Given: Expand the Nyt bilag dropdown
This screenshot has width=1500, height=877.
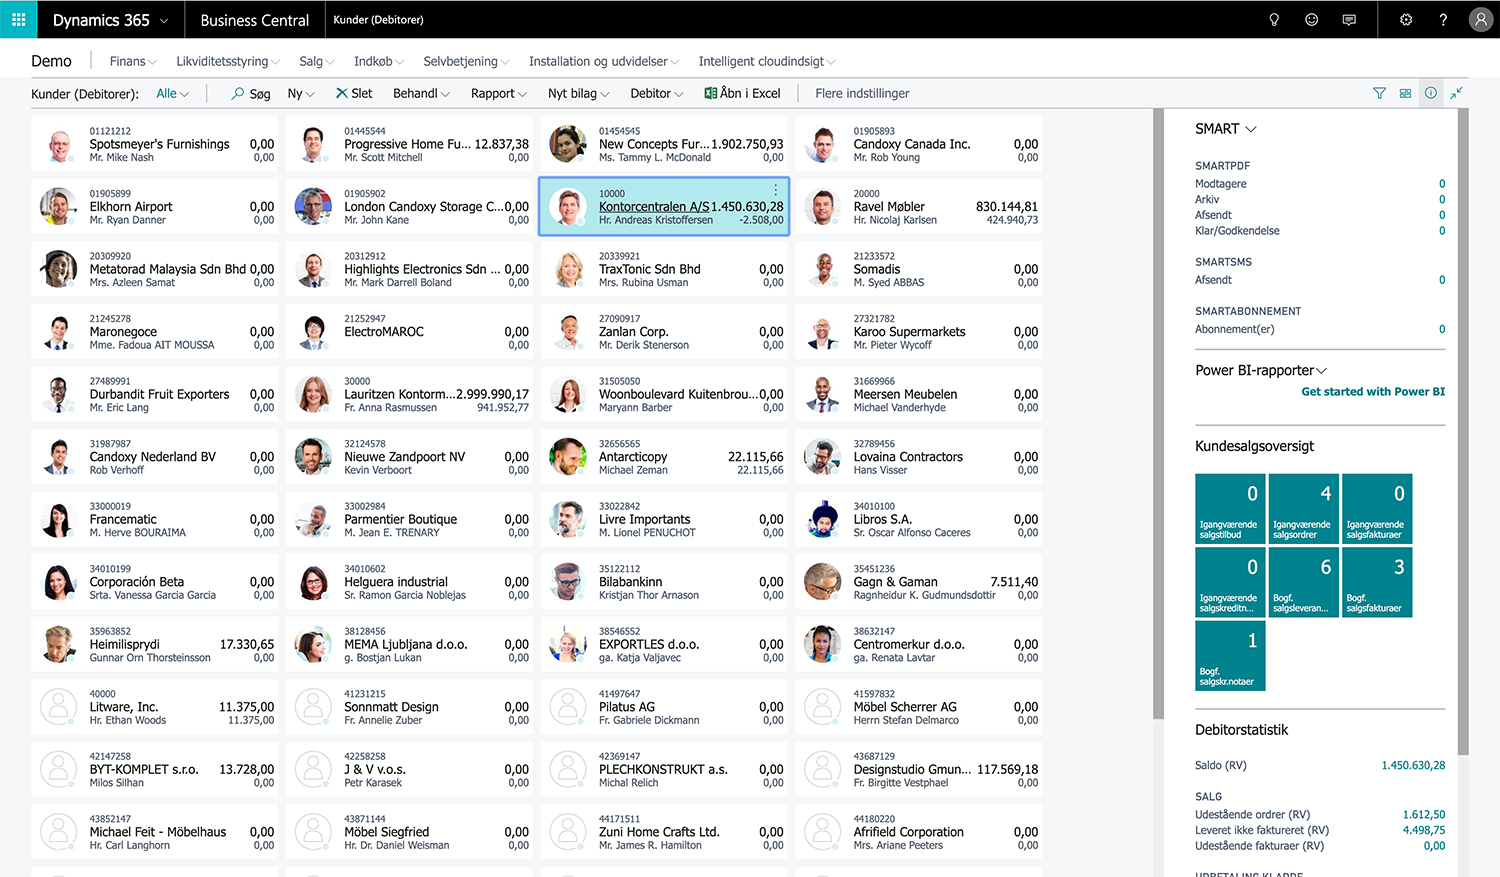Looking at the screenshot, I should point(579,93).
